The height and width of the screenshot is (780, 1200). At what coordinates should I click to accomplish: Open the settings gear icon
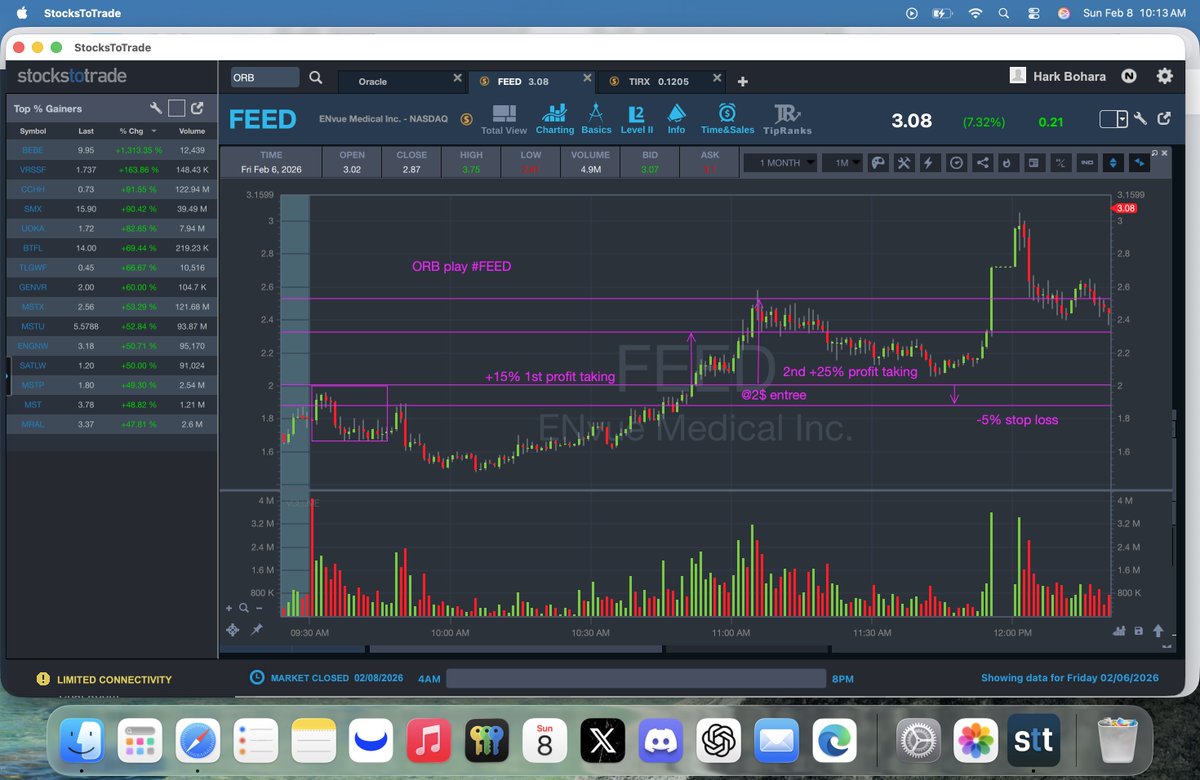pyautogui.click(x=1164, y=76)
